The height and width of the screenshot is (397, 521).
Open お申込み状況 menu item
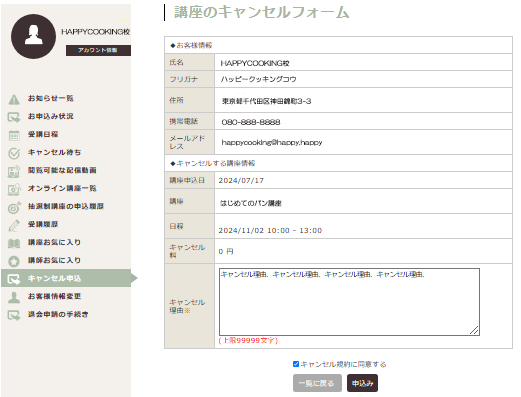point(51,116)
